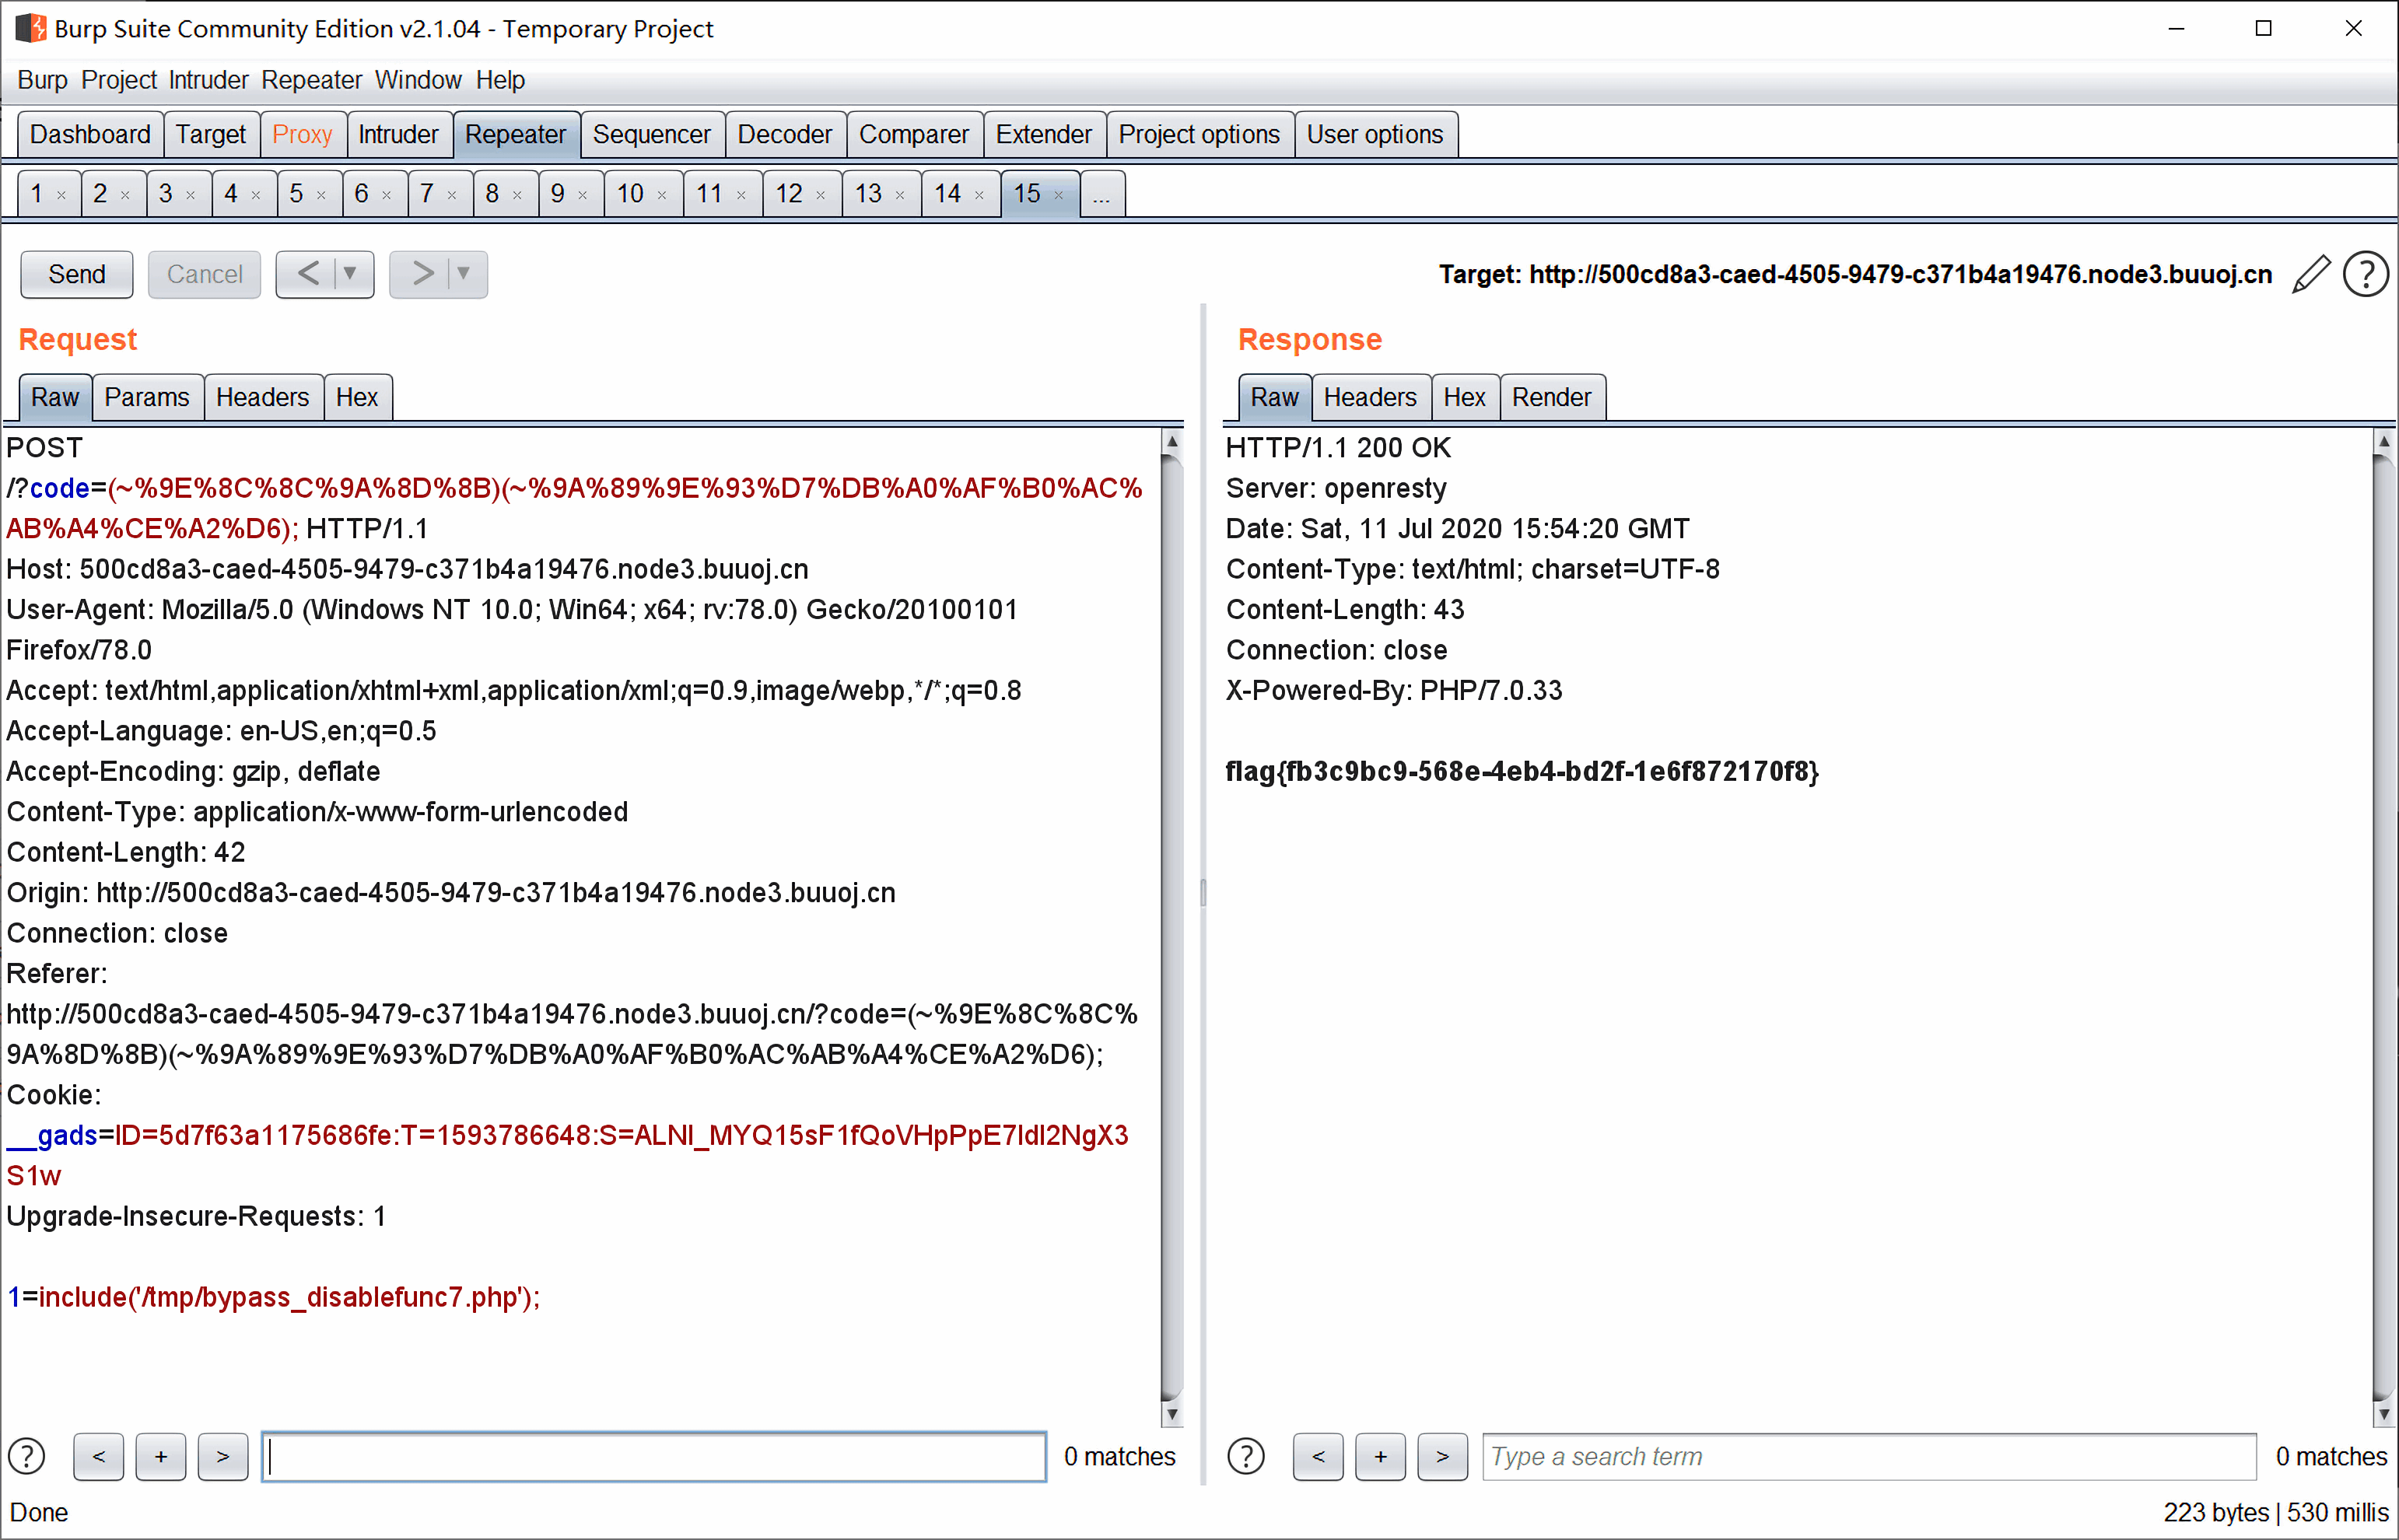Go to next match in request search

click(x=223, y=1456)
